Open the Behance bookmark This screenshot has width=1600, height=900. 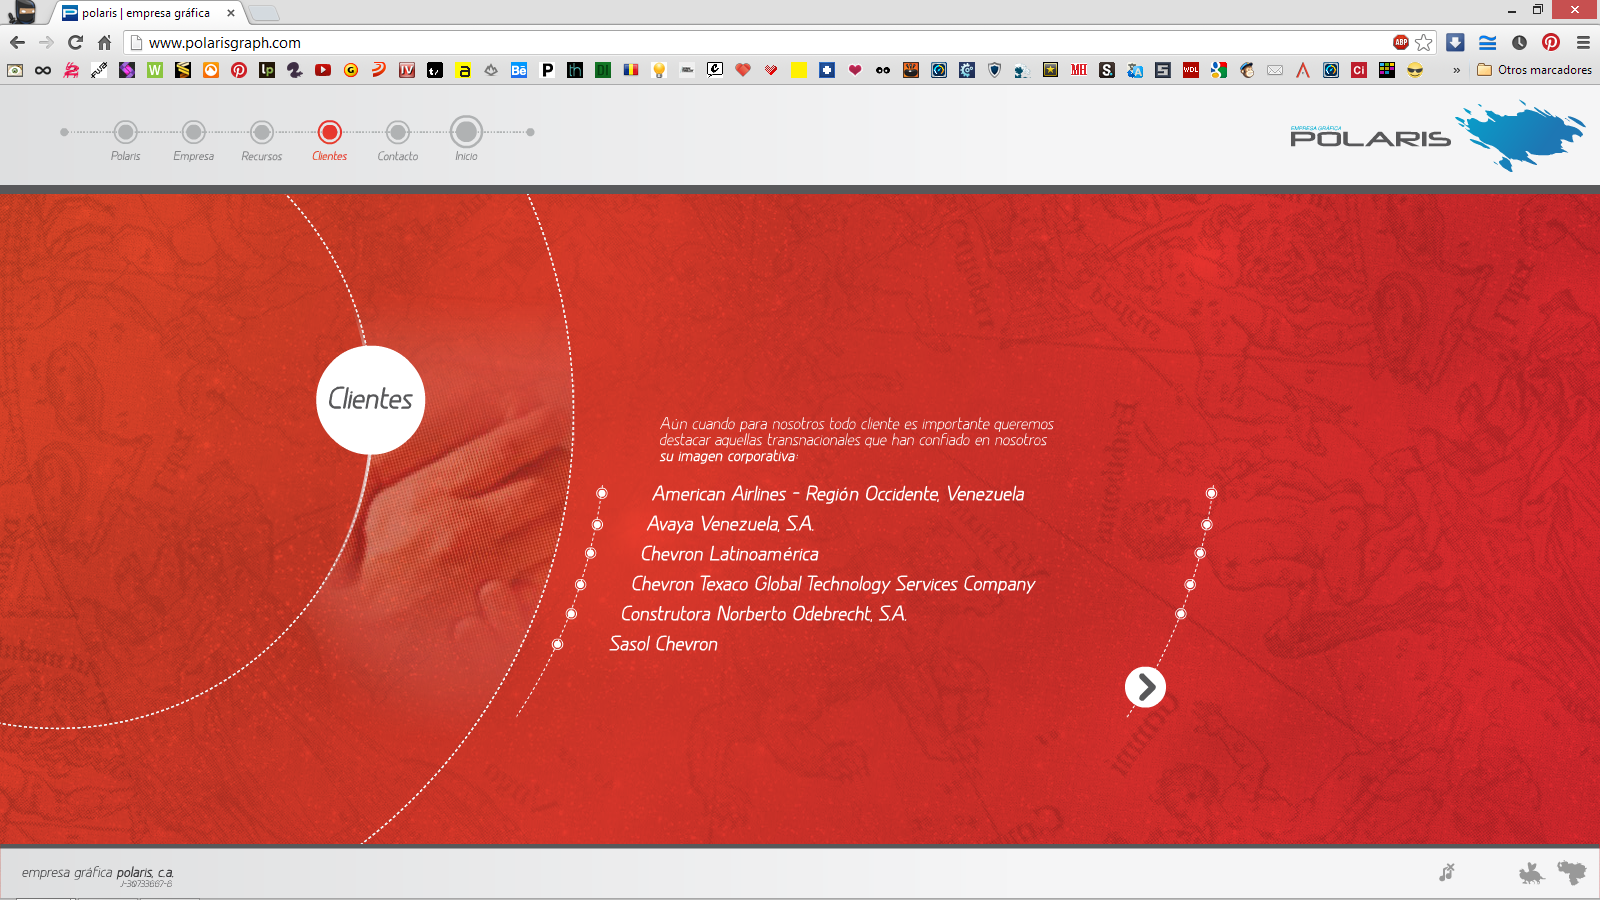tap(519, 70)
